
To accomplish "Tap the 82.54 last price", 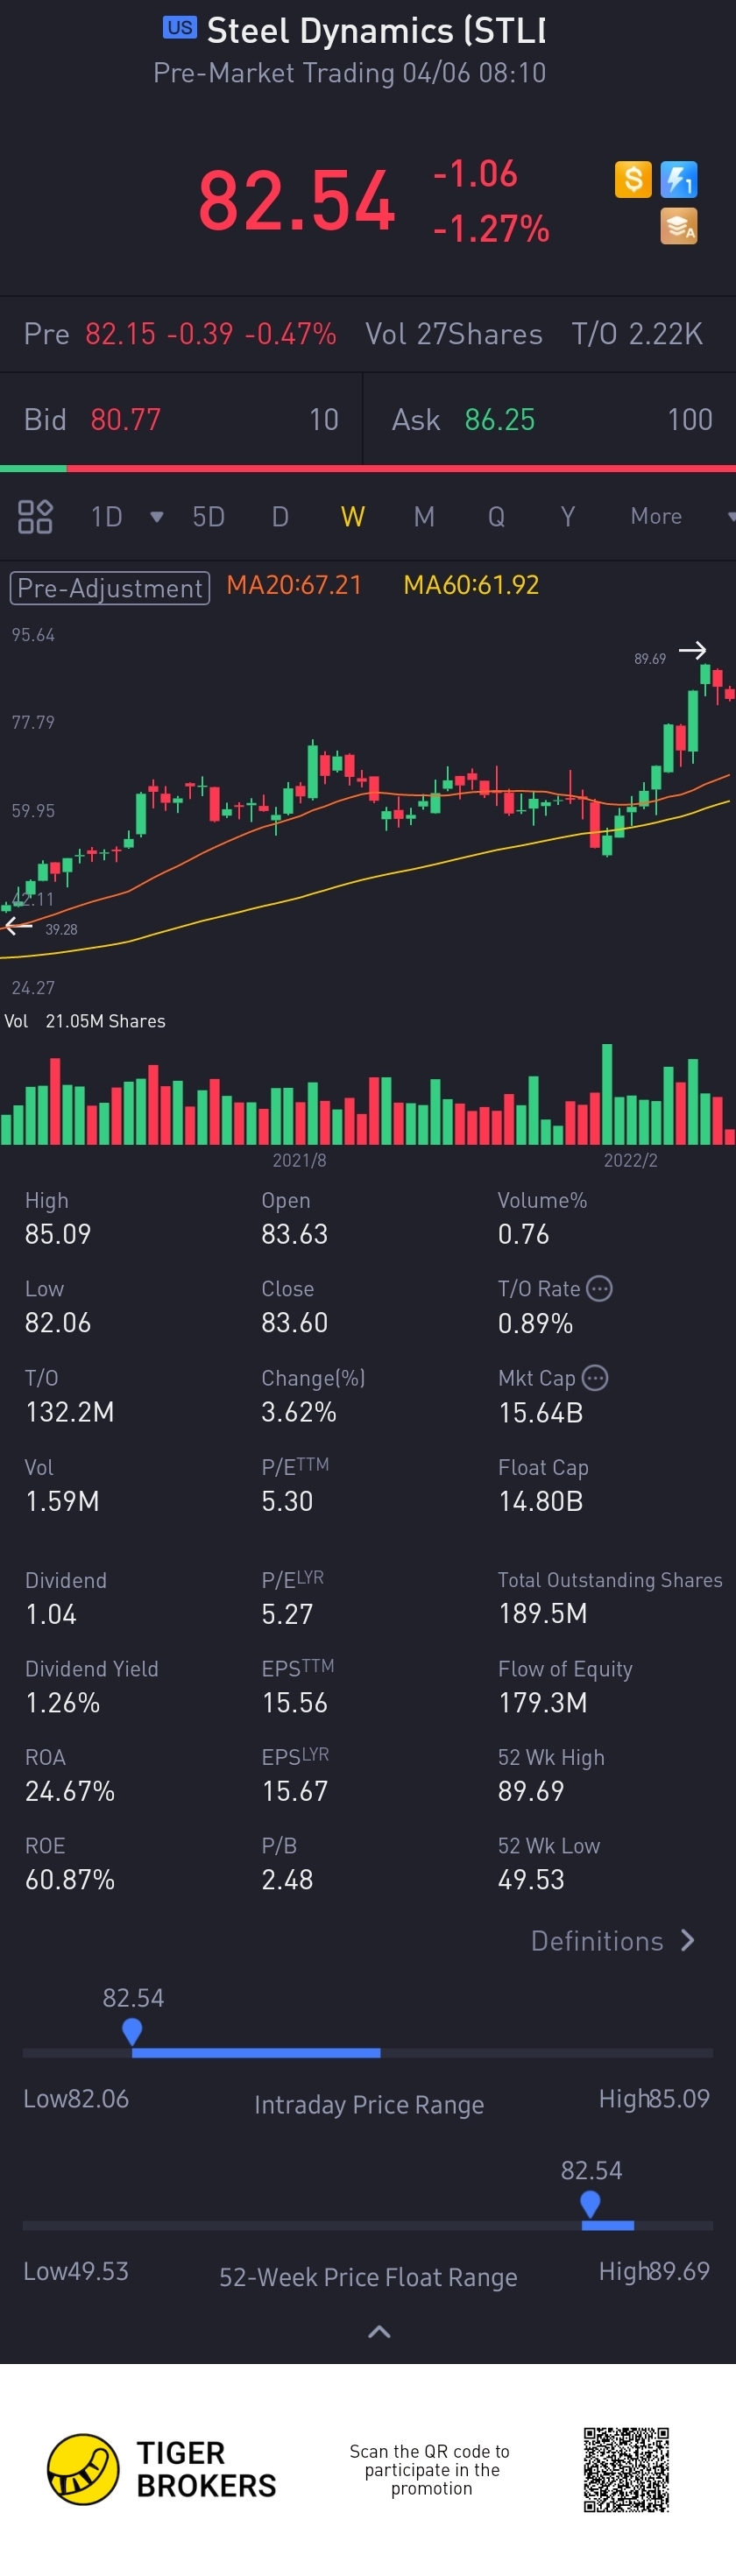I will pos(297,200).
